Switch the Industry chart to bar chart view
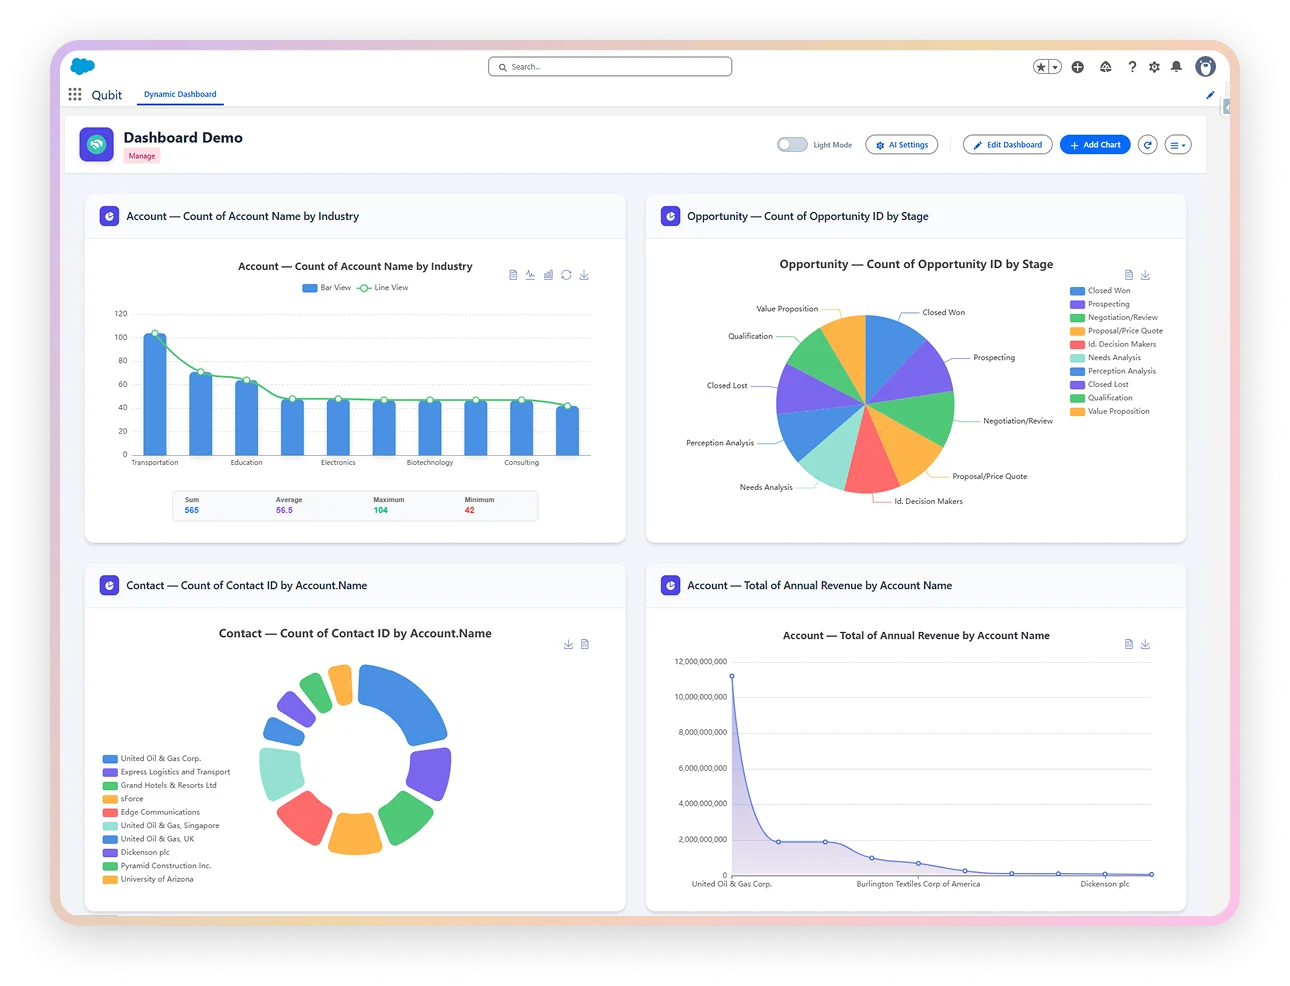The width and height of the screenshot is (1290, 986). click(x=548, y=274)
